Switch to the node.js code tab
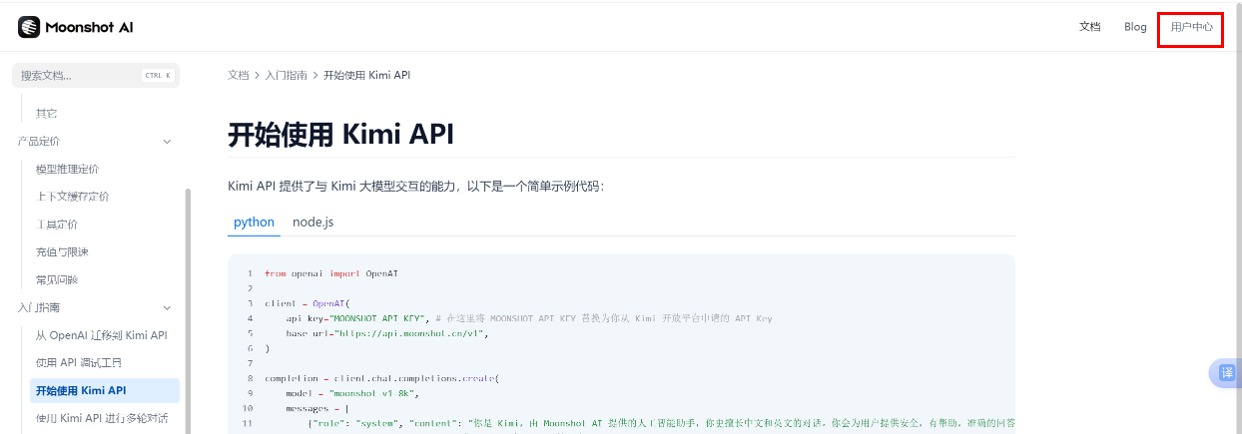Screen dimensions: 1242x434 tap(313, 222)
